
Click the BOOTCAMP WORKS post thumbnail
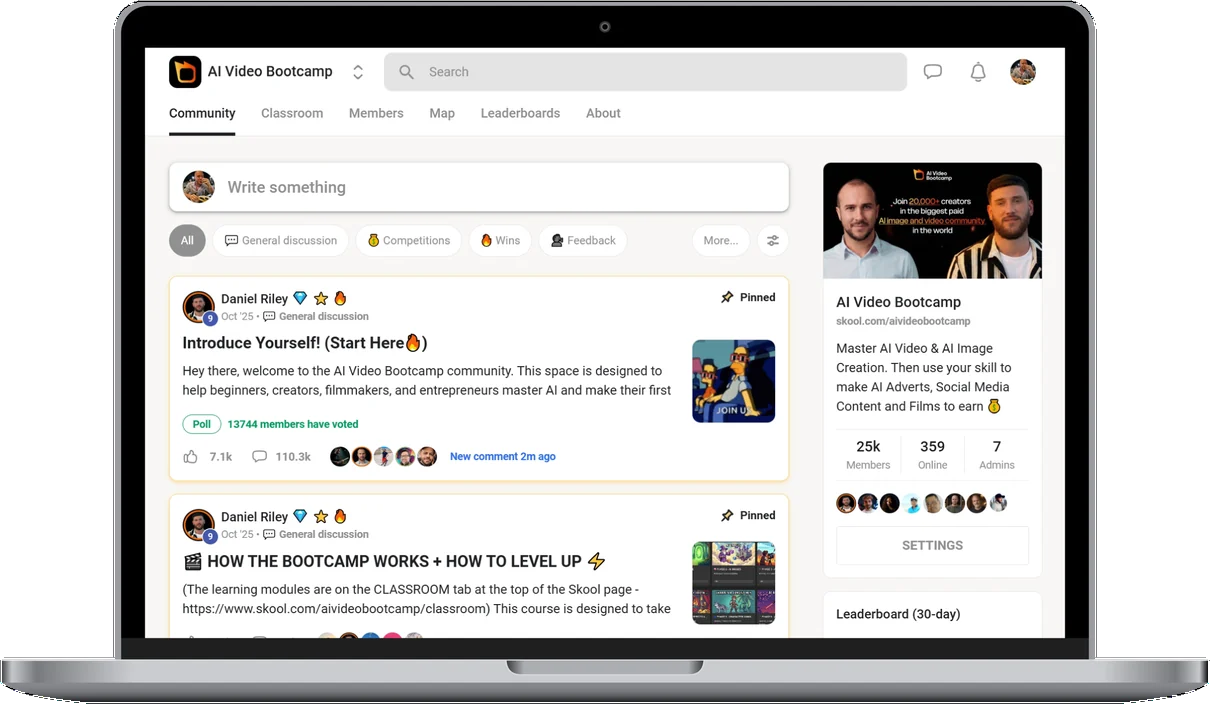733,583
